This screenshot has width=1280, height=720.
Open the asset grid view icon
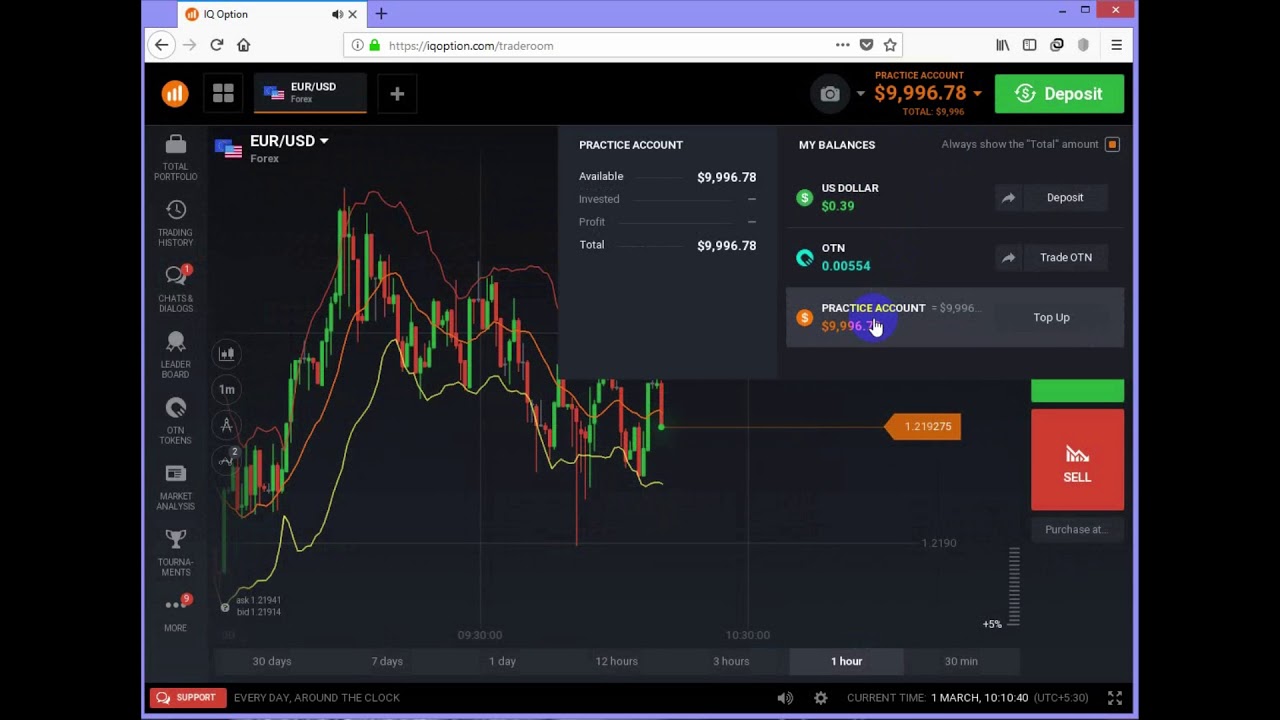pos(223,94)
